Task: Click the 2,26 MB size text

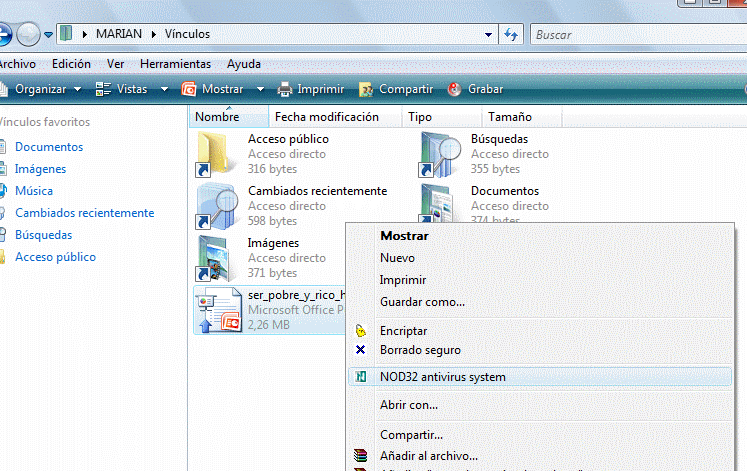Action: pos(269,325)
